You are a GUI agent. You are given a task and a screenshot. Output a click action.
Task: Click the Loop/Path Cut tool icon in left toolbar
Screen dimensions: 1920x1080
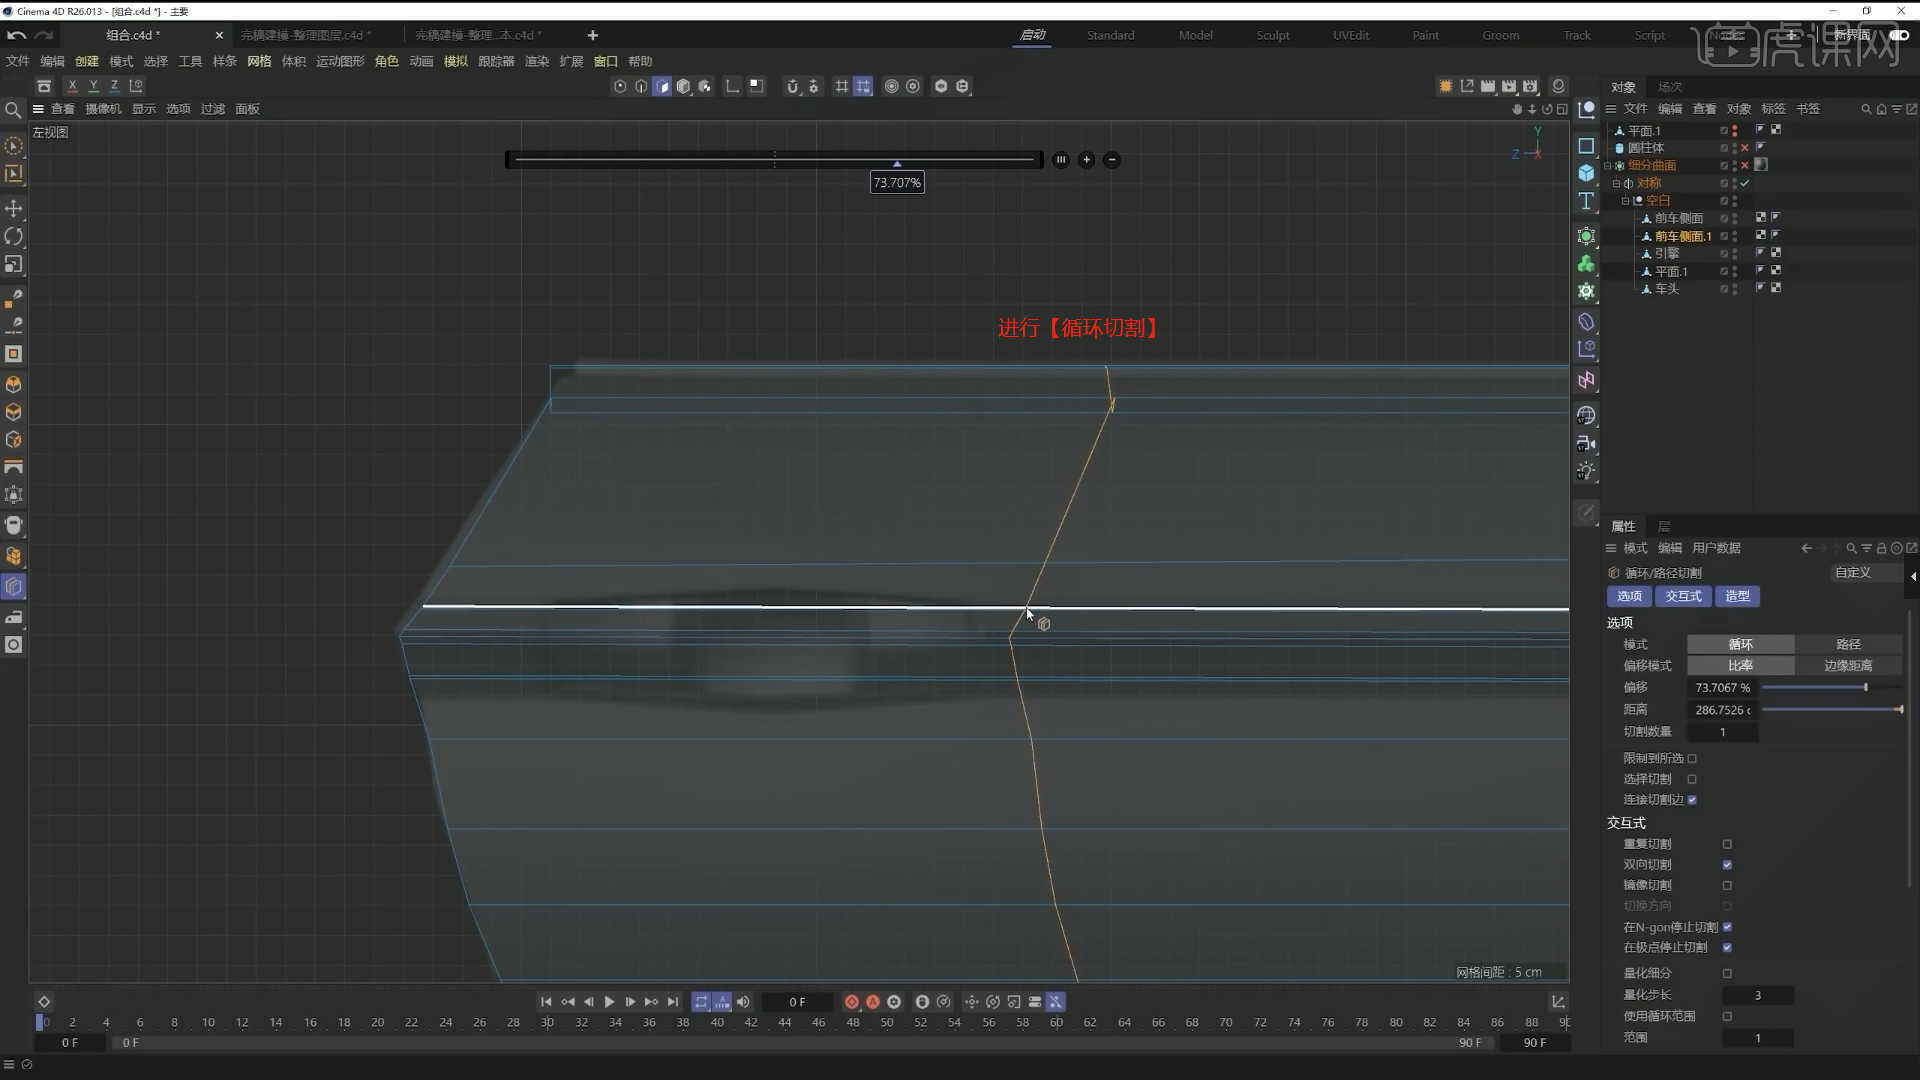click(x=14, y=587)
